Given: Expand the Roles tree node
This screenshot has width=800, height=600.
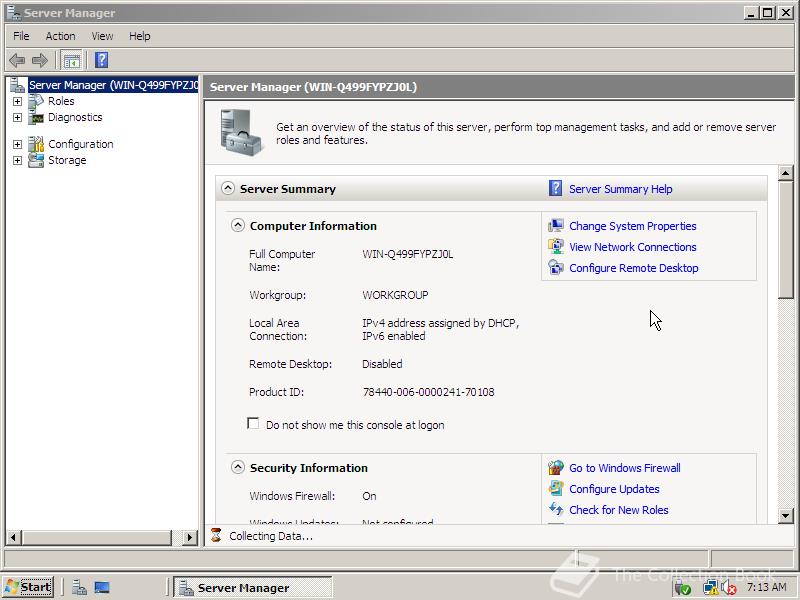Looking at the screenshot, I should pos(17,101).
